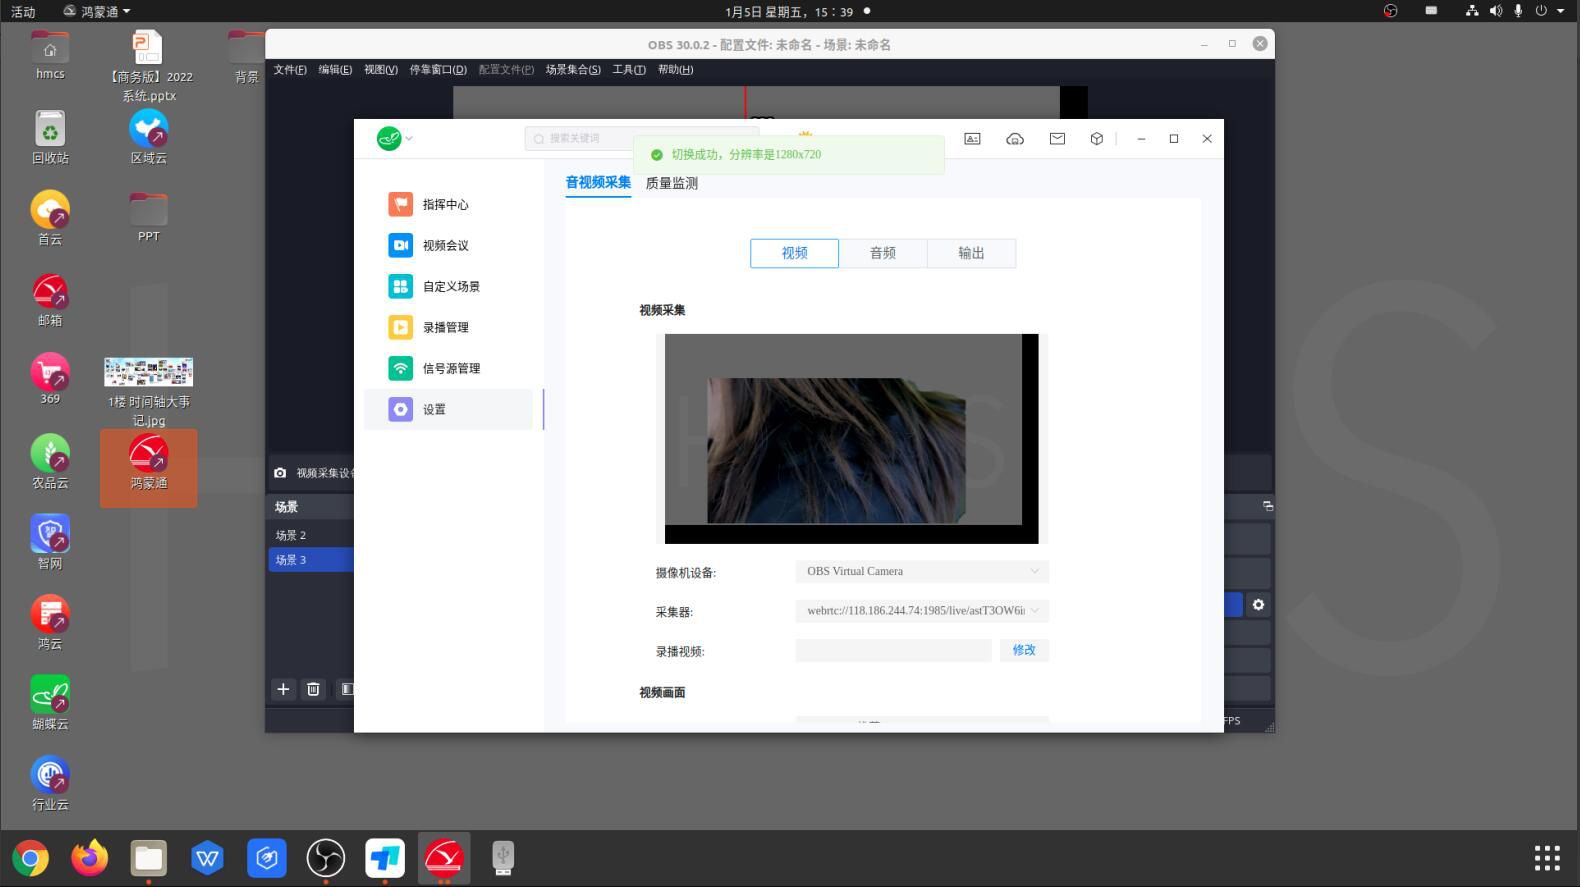Open 录播管理 in the sidebar
The image size is (1580, 887).
click(x=445, y=328)
